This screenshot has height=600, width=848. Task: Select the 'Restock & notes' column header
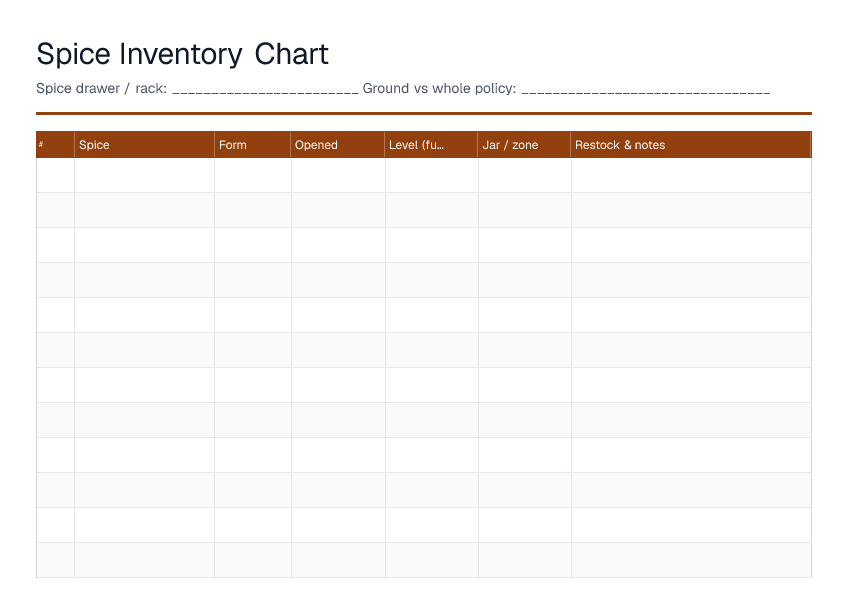[x=691, y=144]
